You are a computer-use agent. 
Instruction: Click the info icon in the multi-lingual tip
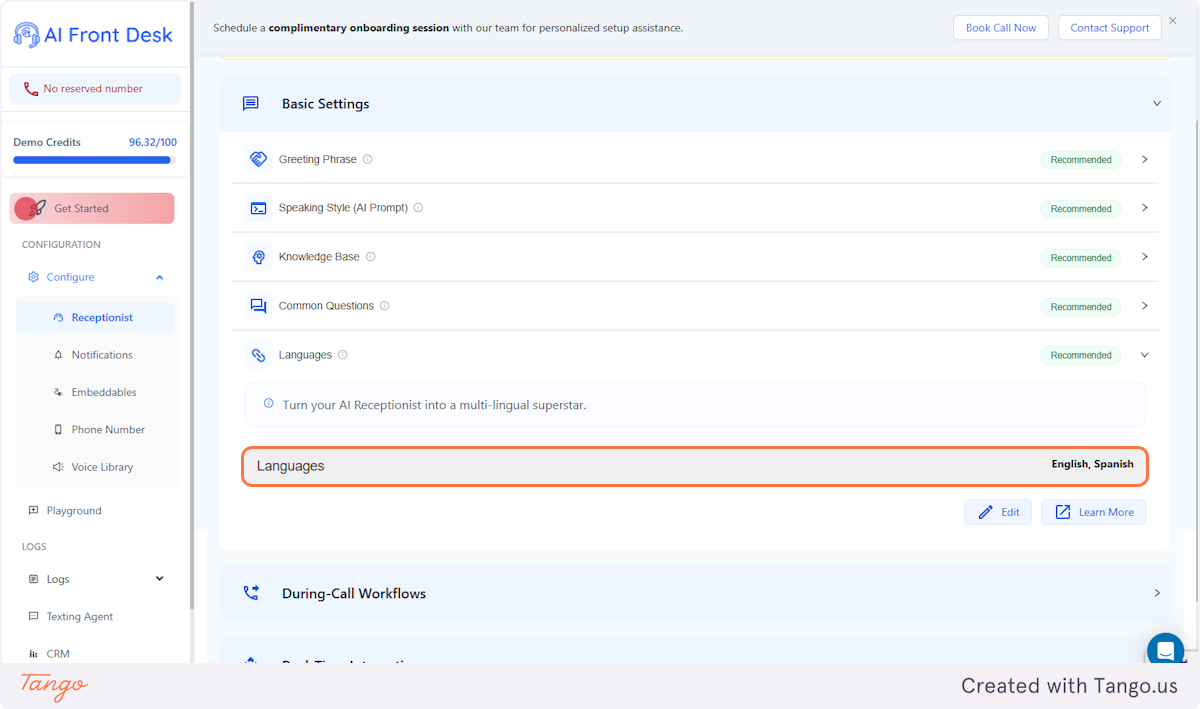point(268,404)
